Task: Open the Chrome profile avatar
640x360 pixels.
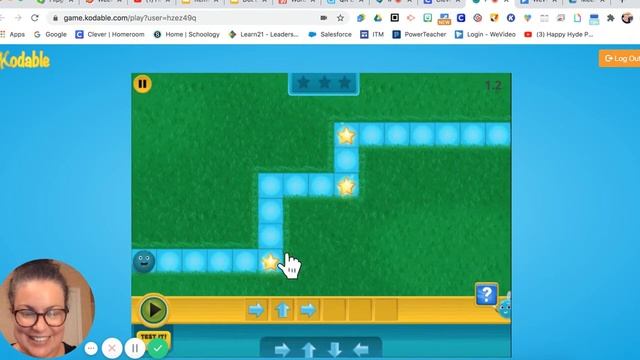Action: (627, 18)
